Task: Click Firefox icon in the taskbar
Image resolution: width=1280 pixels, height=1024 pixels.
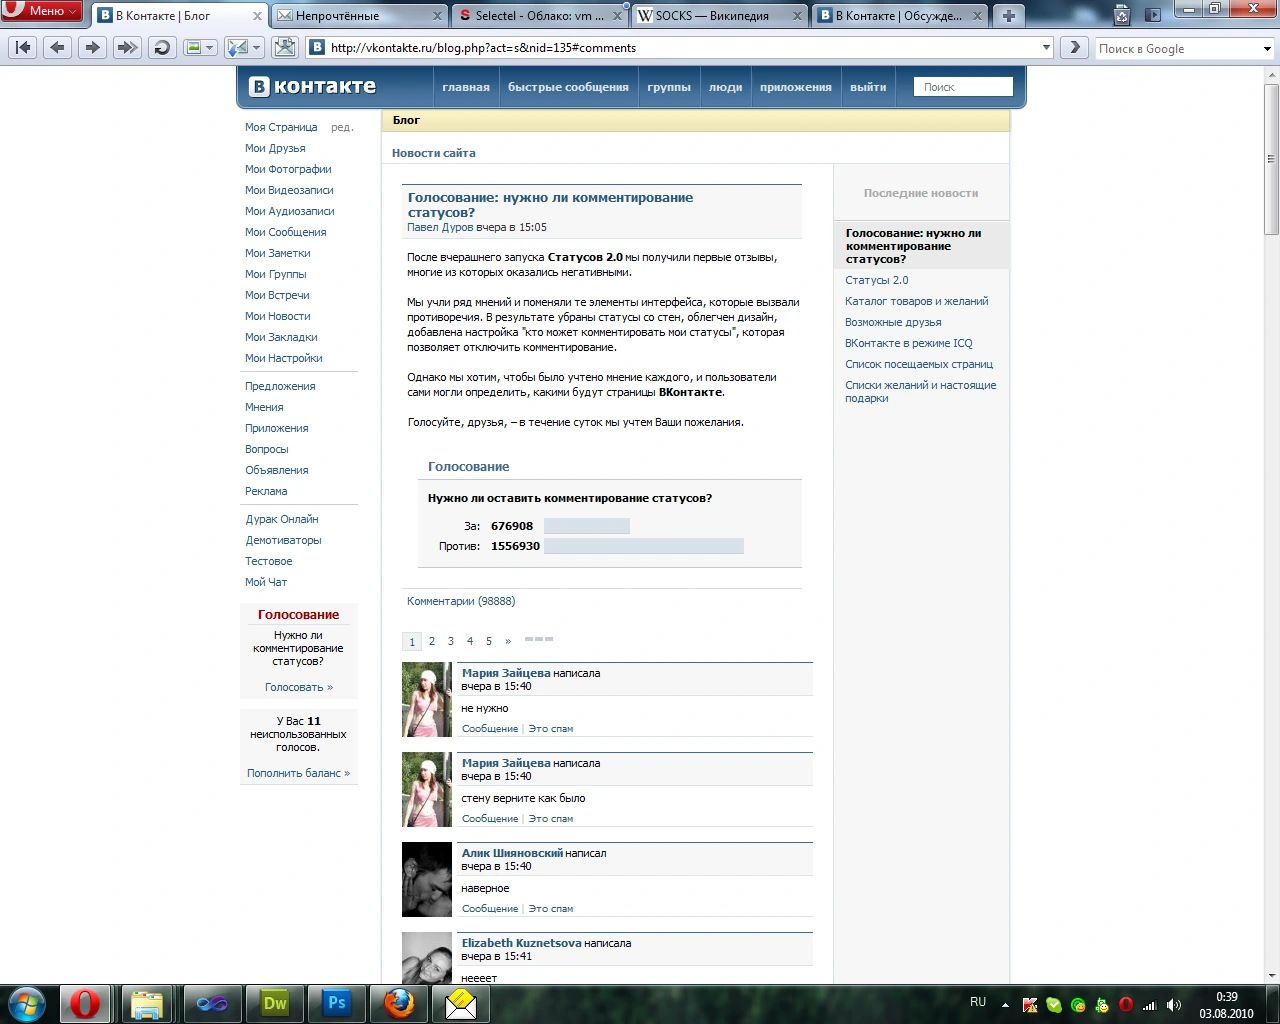Action: pos(399,1003)
